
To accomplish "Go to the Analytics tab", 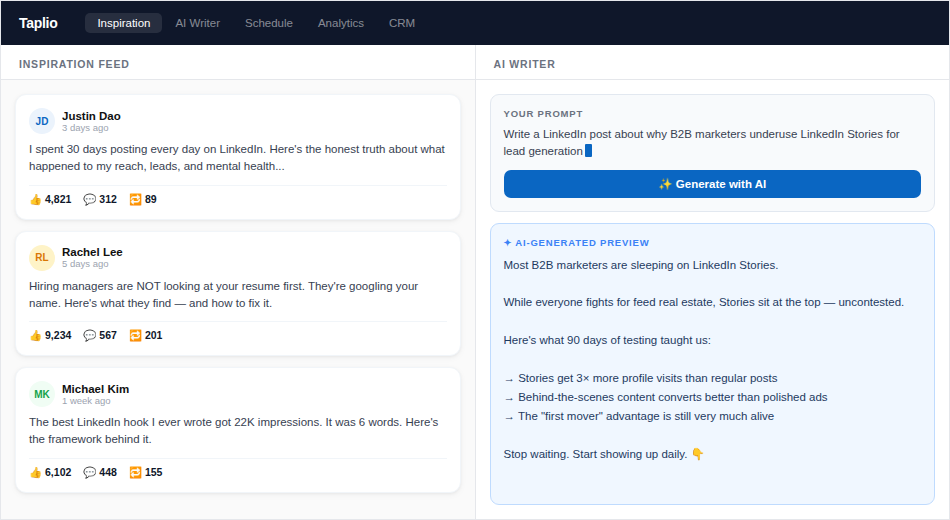I will click(341, 23).
